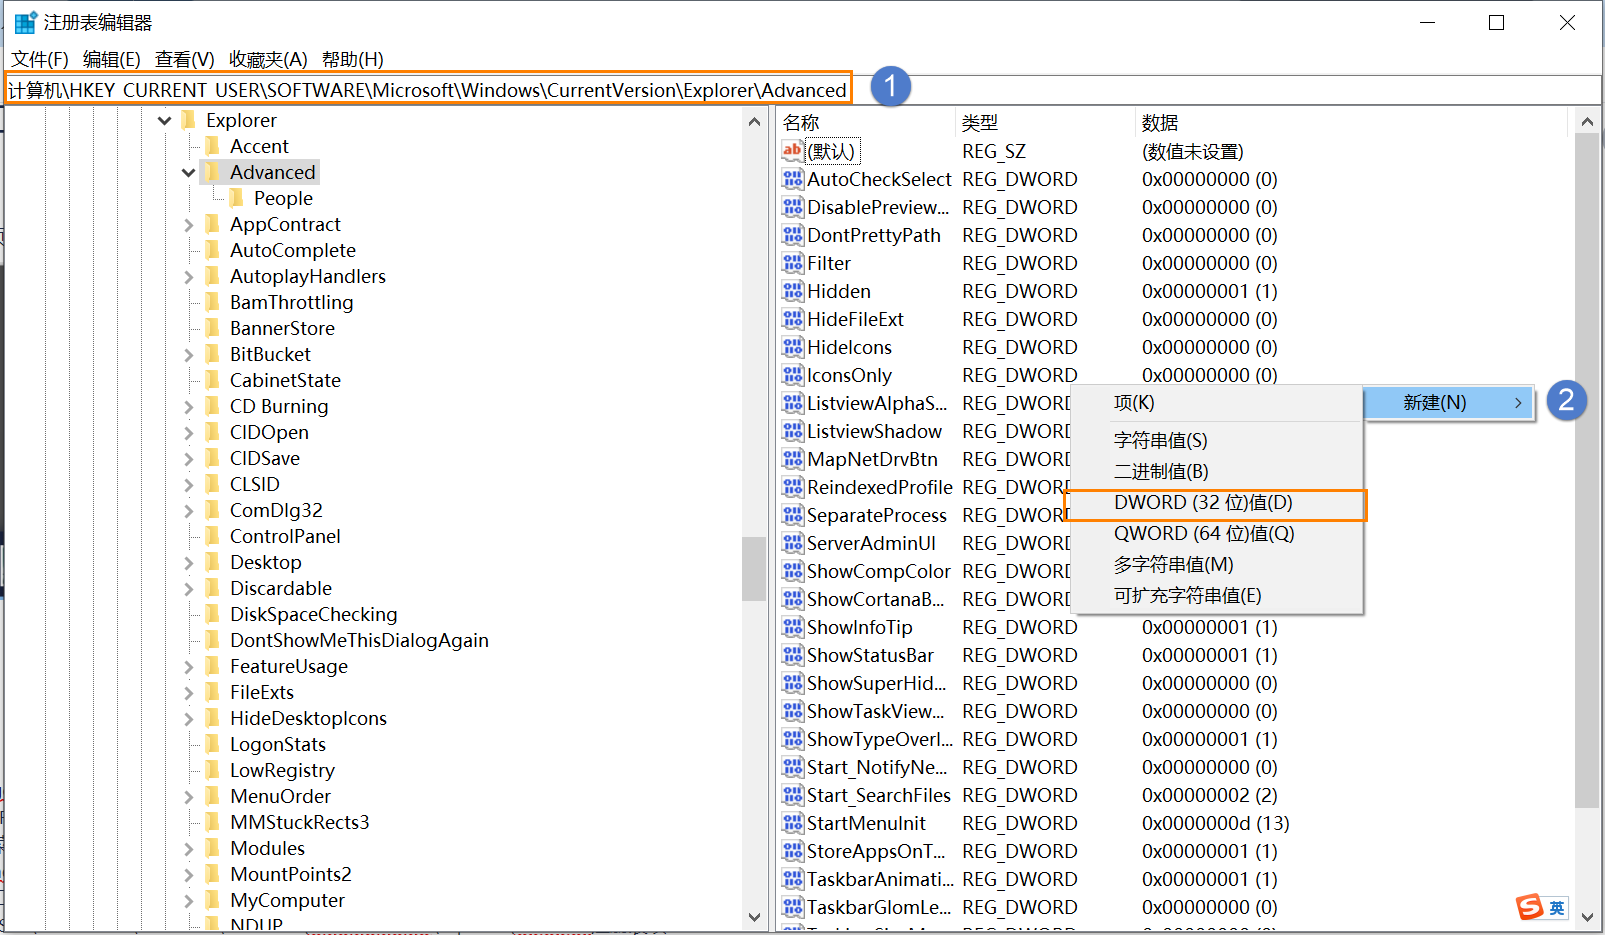The width and height of the screenshot is (1605, 935).
Task: Click the DontPrettyPath DWORD icon
Action: tap(793, 235)
